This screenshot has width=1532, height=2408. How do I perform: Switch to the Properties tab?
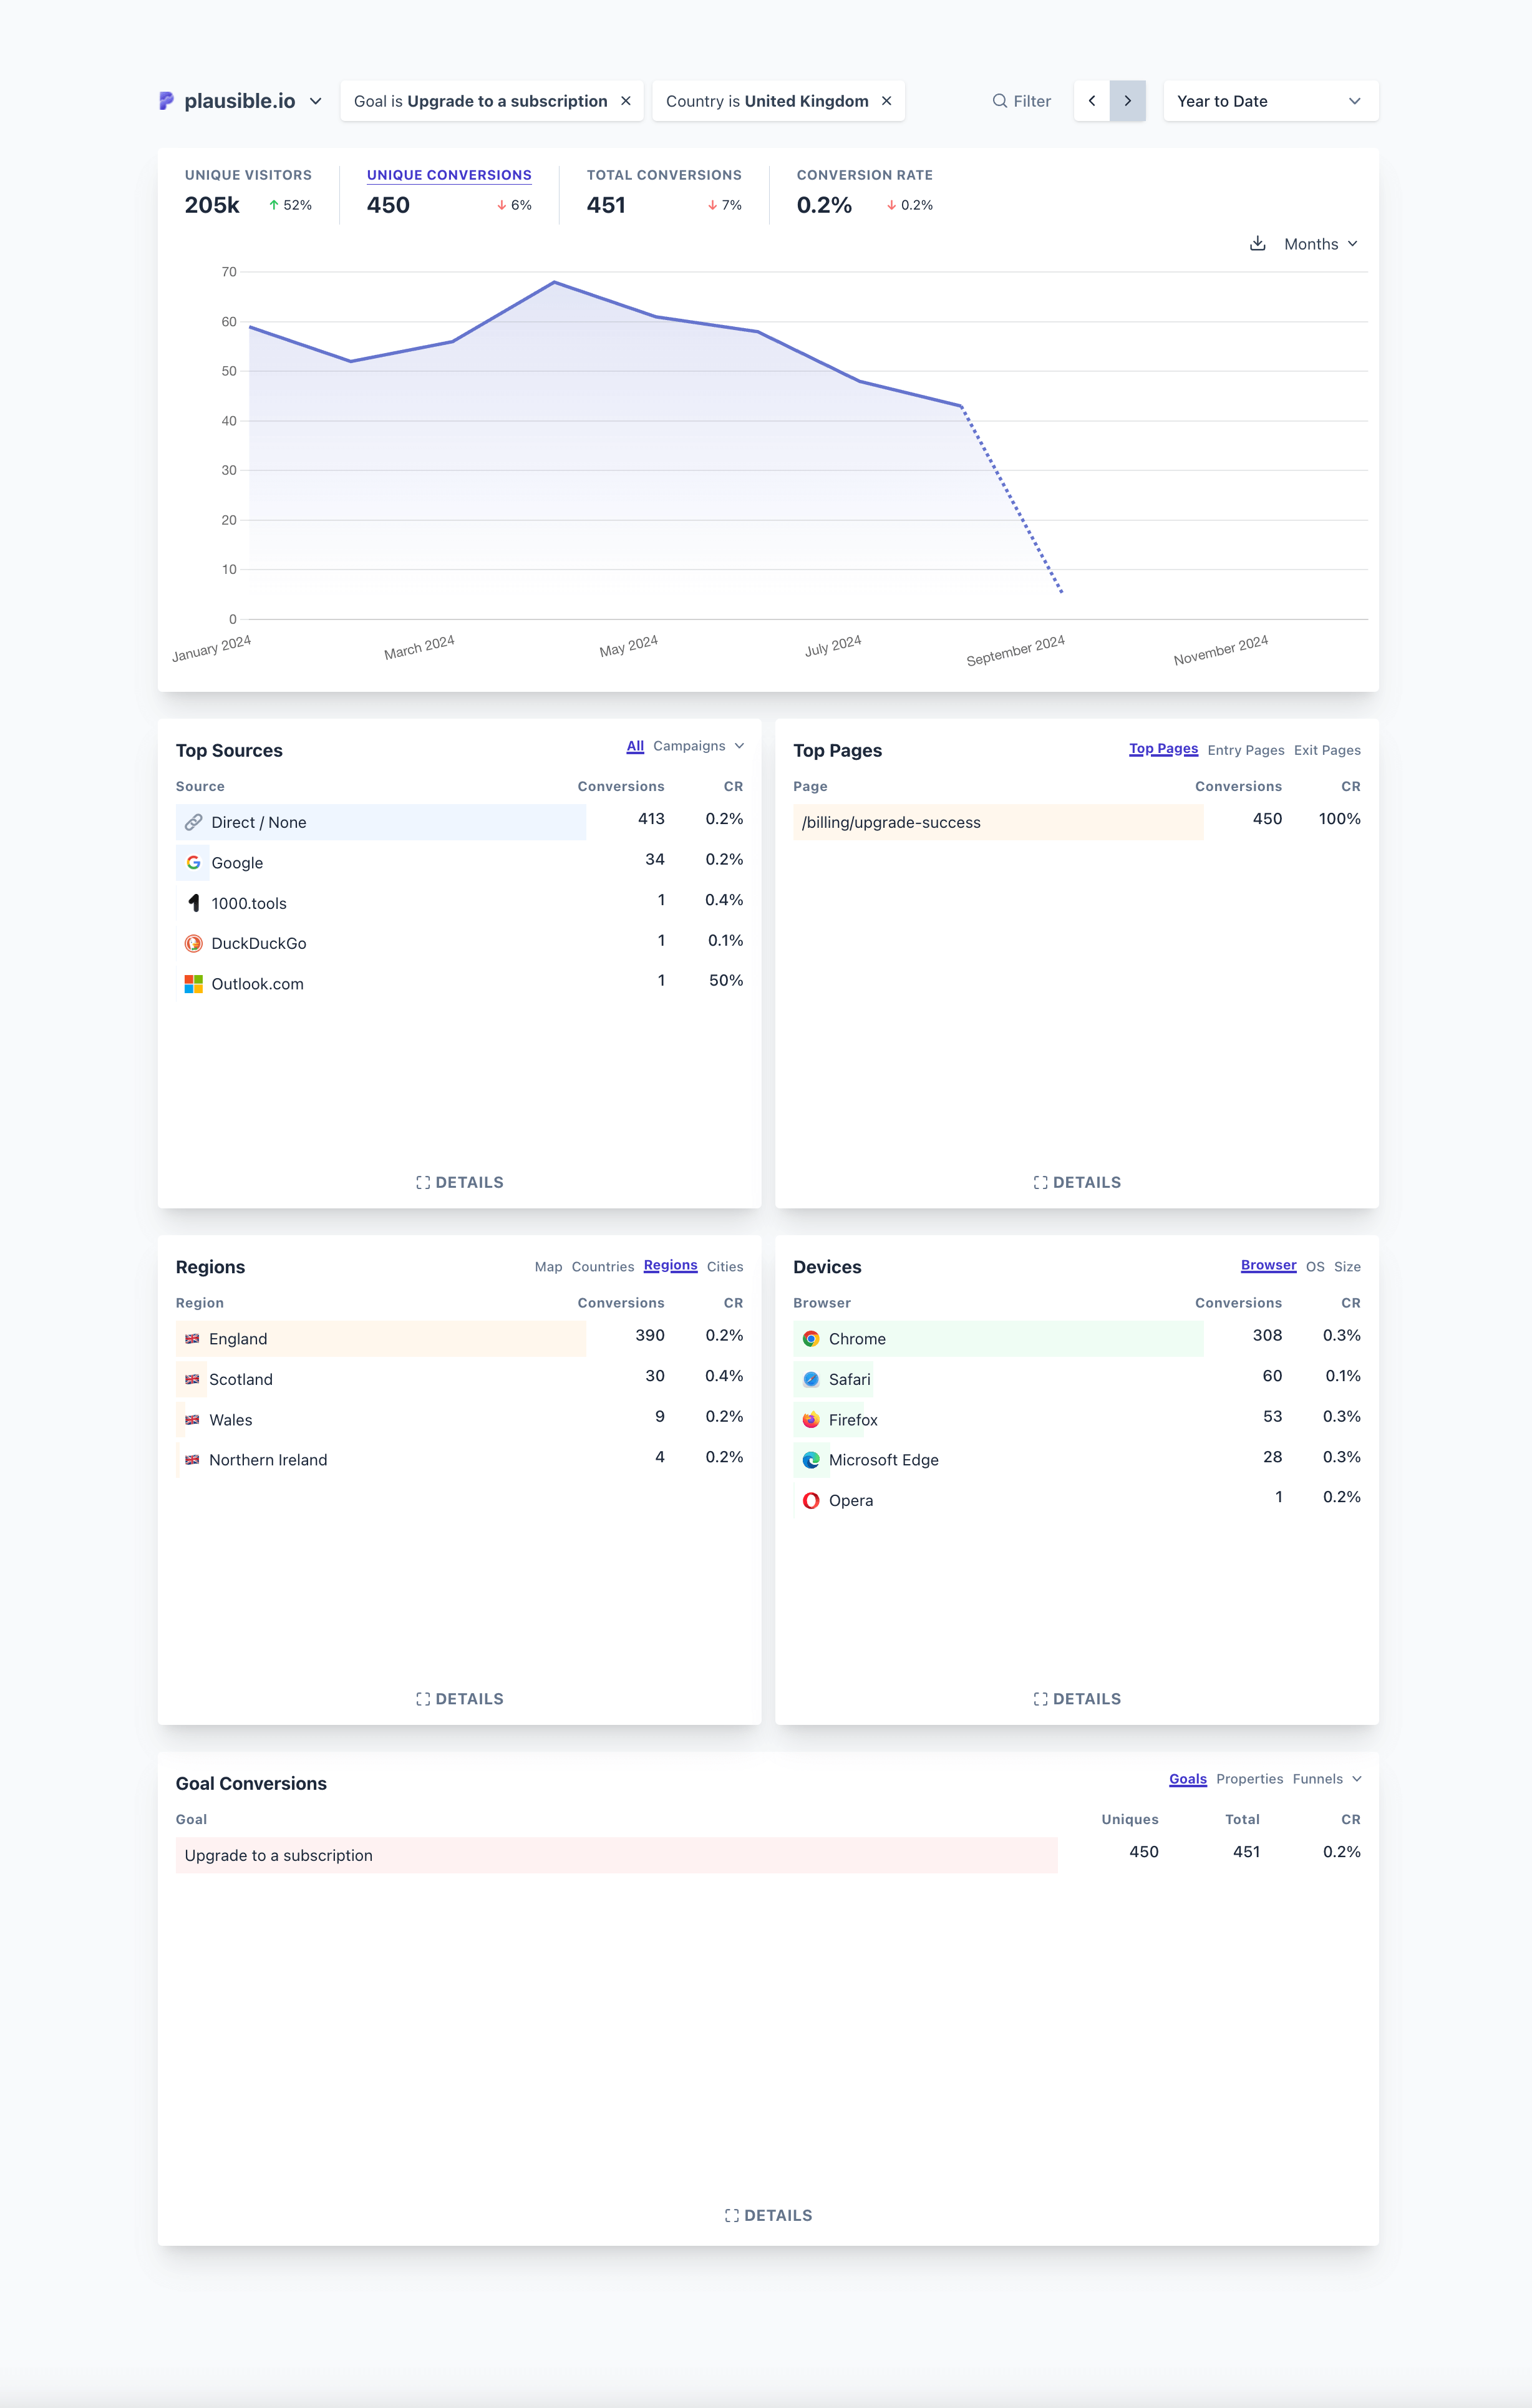pyautogui.click(x=1249, y=1779)
